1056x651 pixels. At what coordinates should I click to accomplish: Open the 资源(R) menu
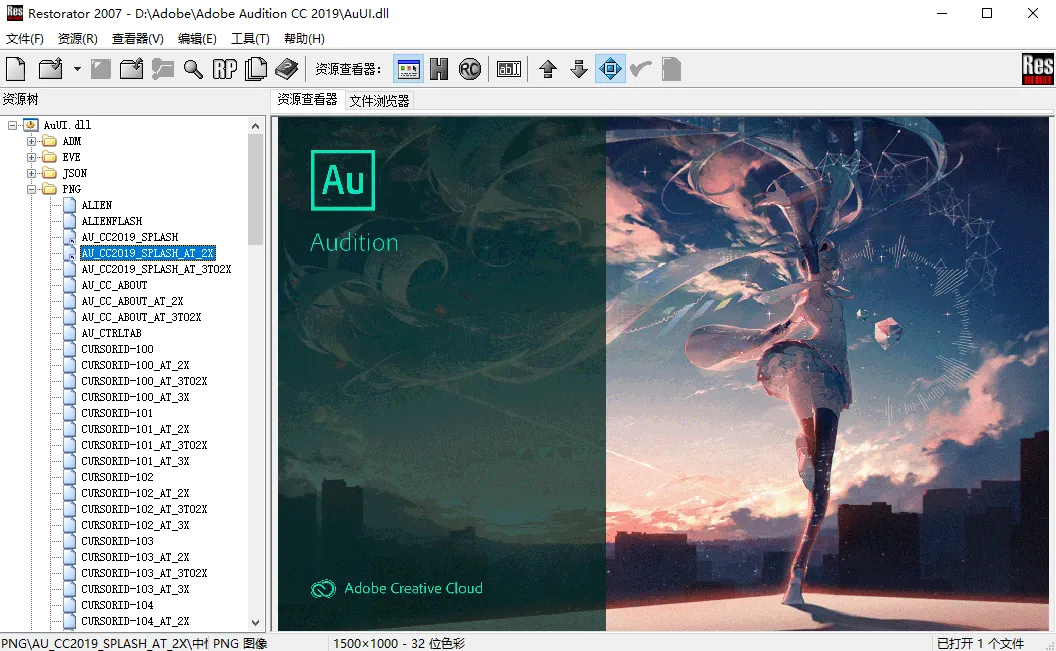[x=77, y=38]
